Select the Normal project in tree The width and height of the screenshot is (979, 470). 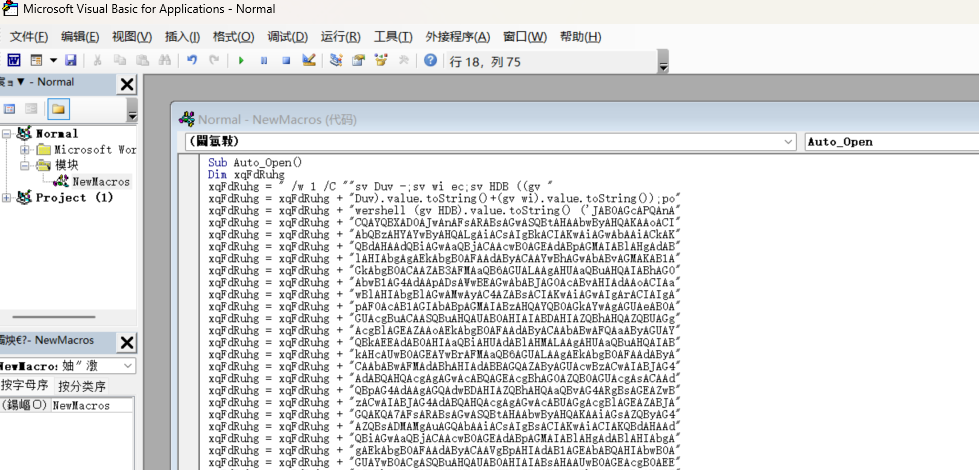[57, 134]
